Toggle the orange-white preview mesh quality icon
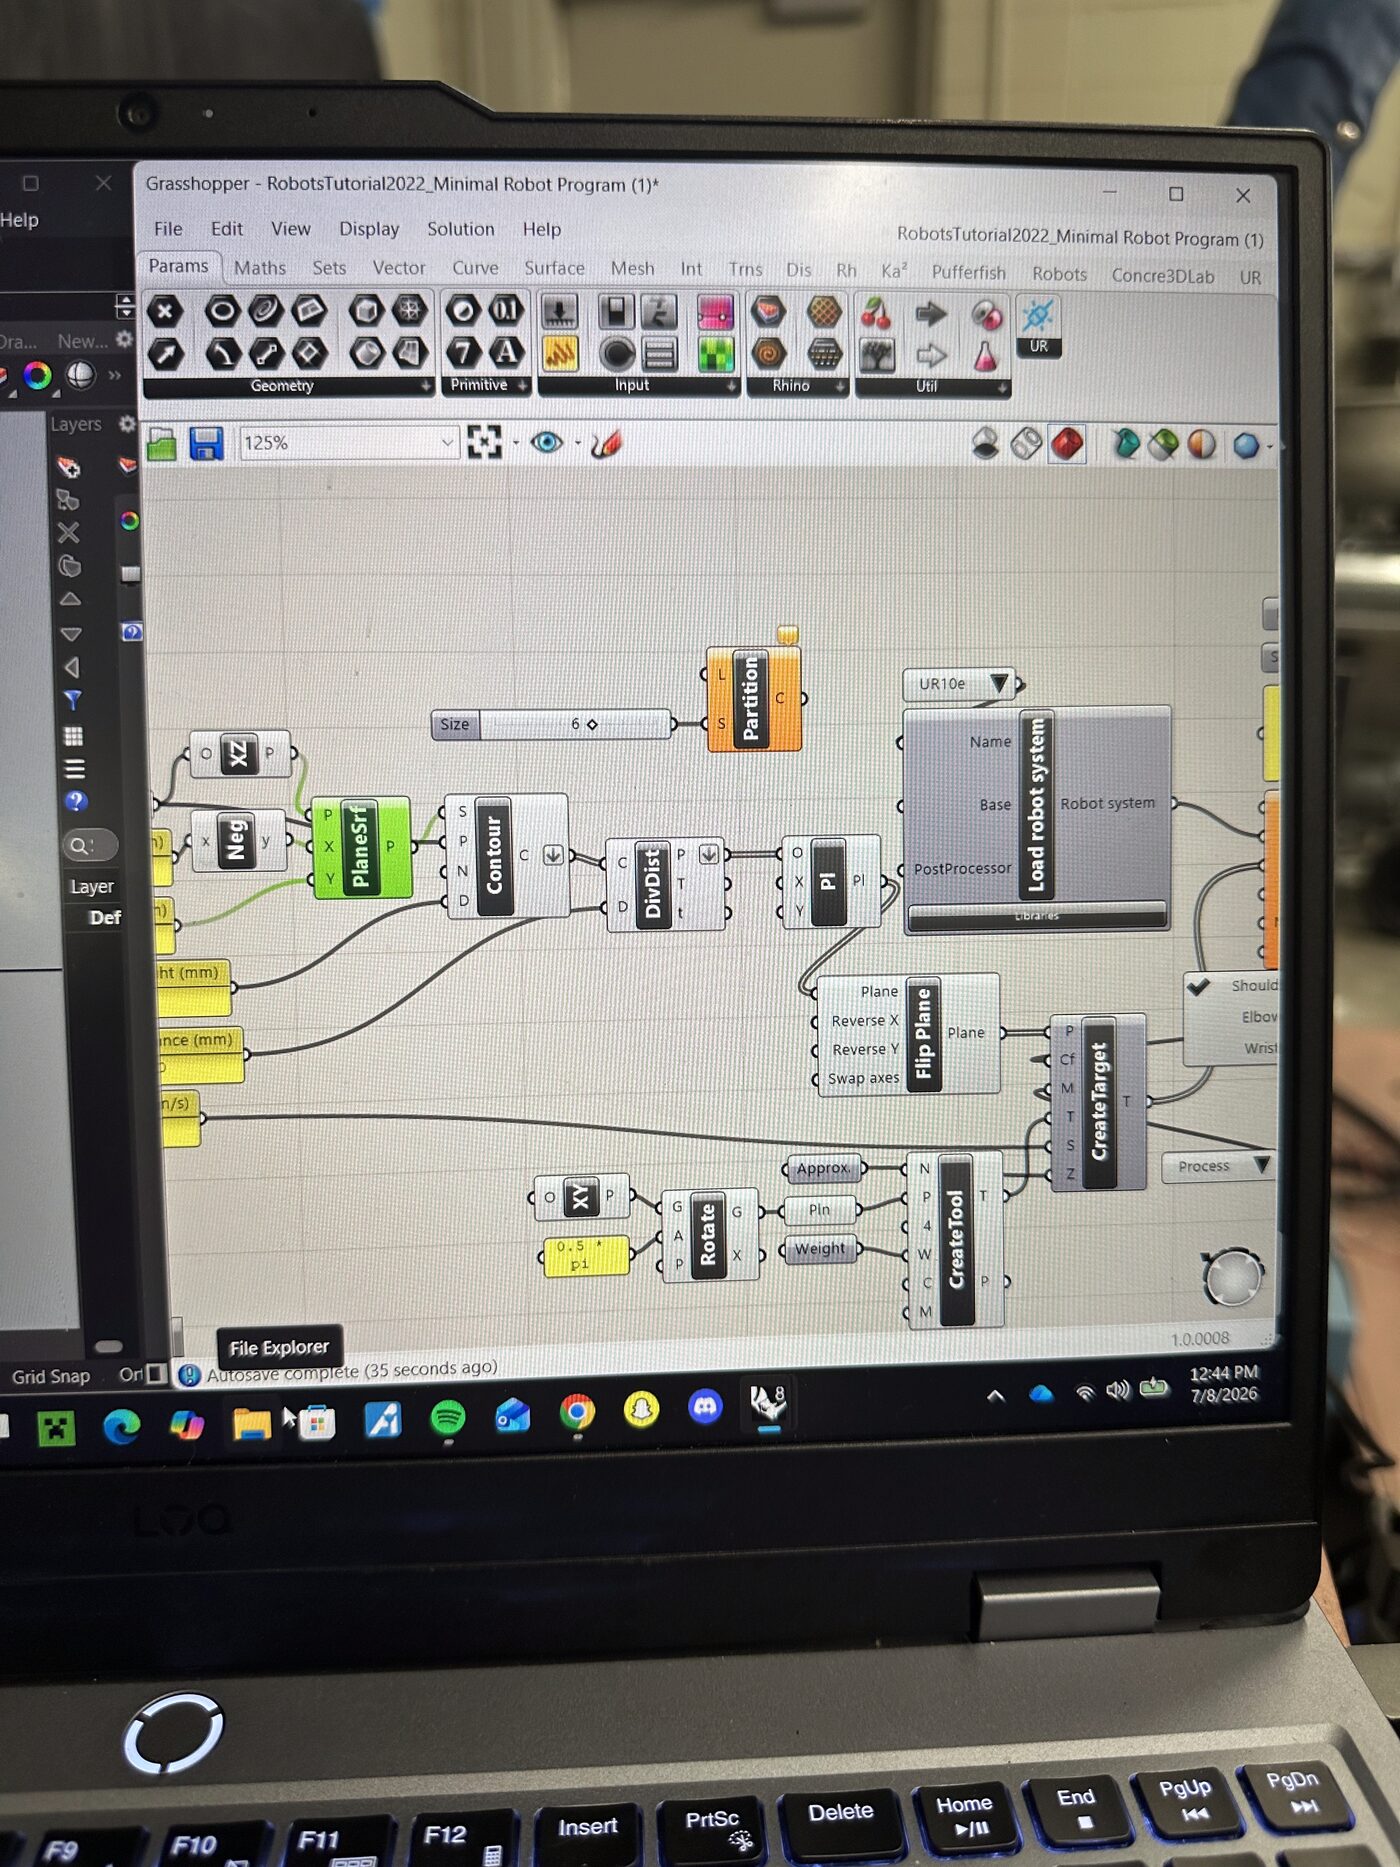1400x1867 pixels. 1202,444
